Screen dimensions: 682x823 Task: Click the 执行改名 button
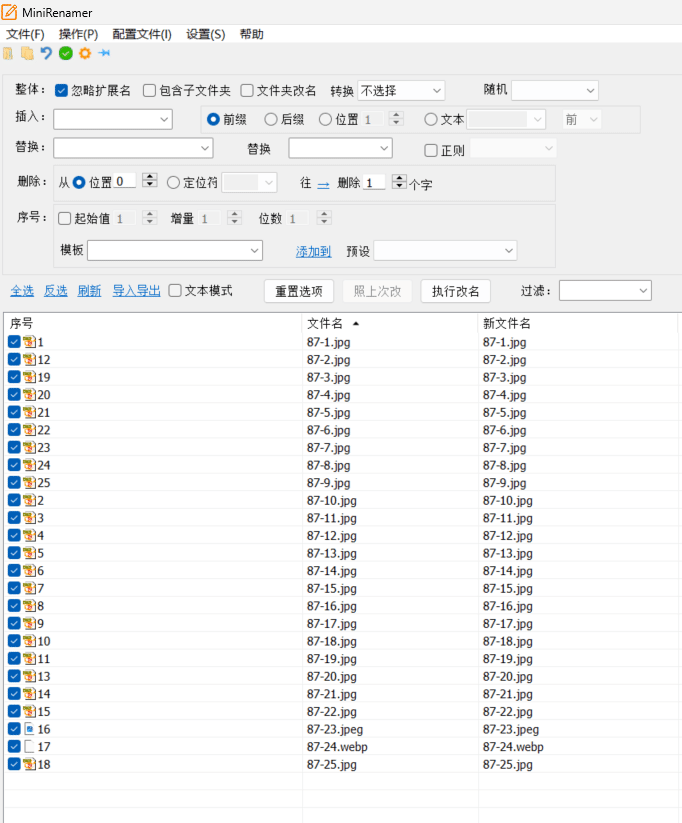(456, 291)
